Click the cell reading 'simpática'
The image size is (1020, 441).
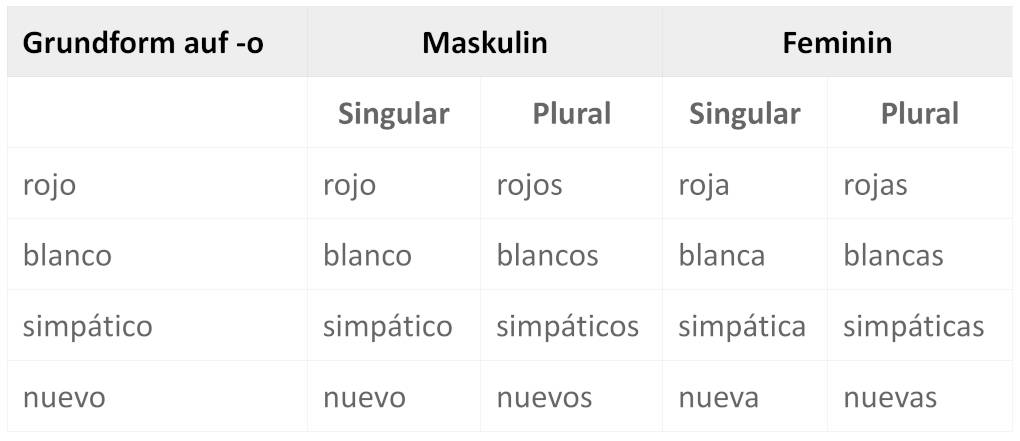[742, 327]
